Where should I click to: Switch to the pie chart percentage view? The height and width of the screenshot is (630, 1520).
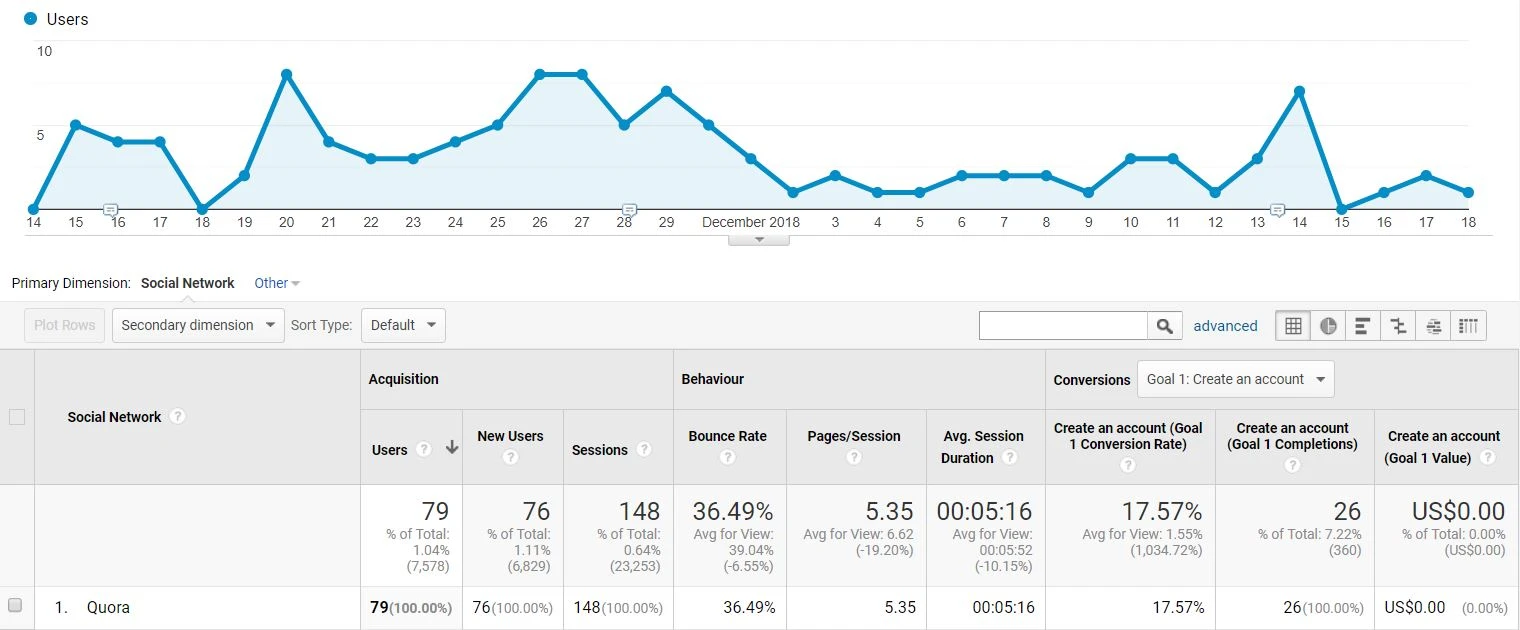pos(1328,326)
